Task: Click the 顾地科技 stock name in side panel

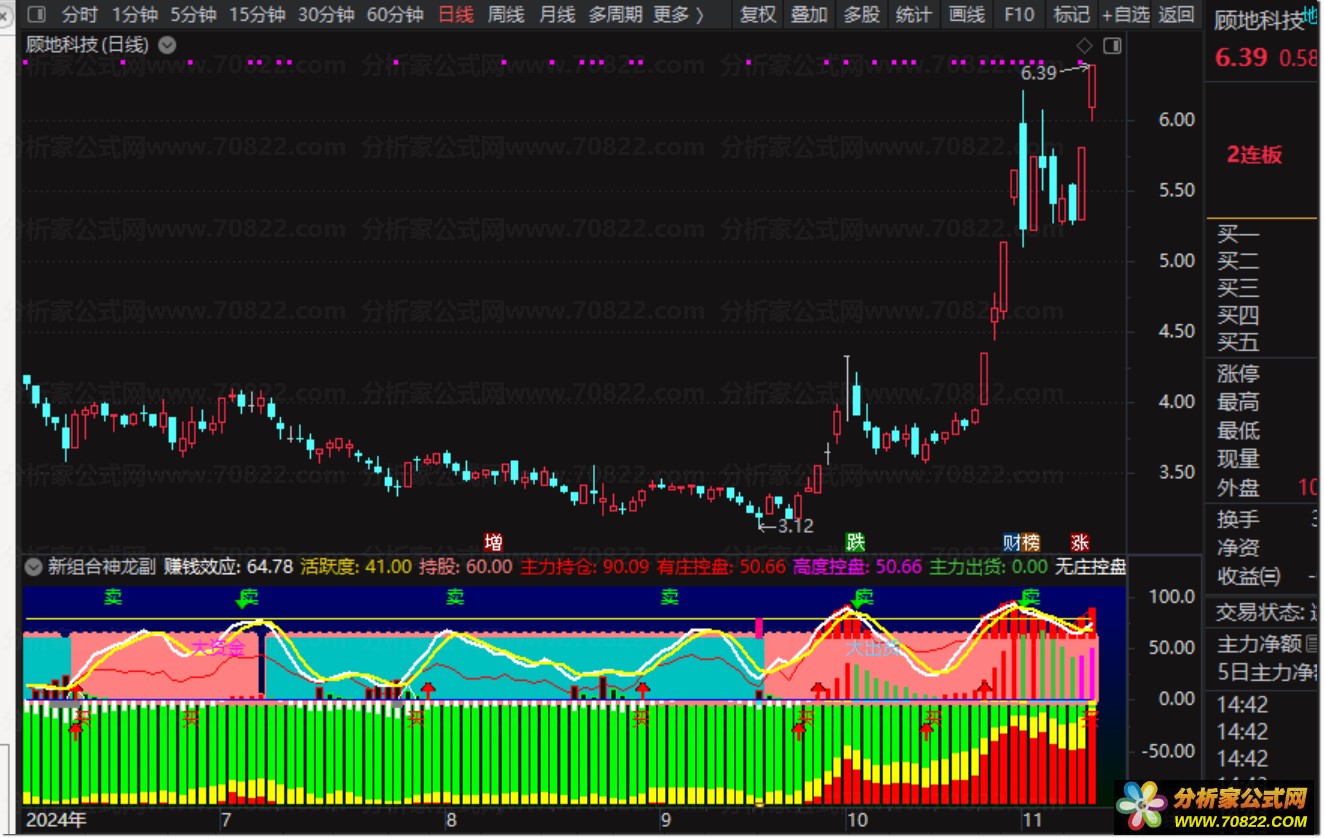Action: [1258, 20]
